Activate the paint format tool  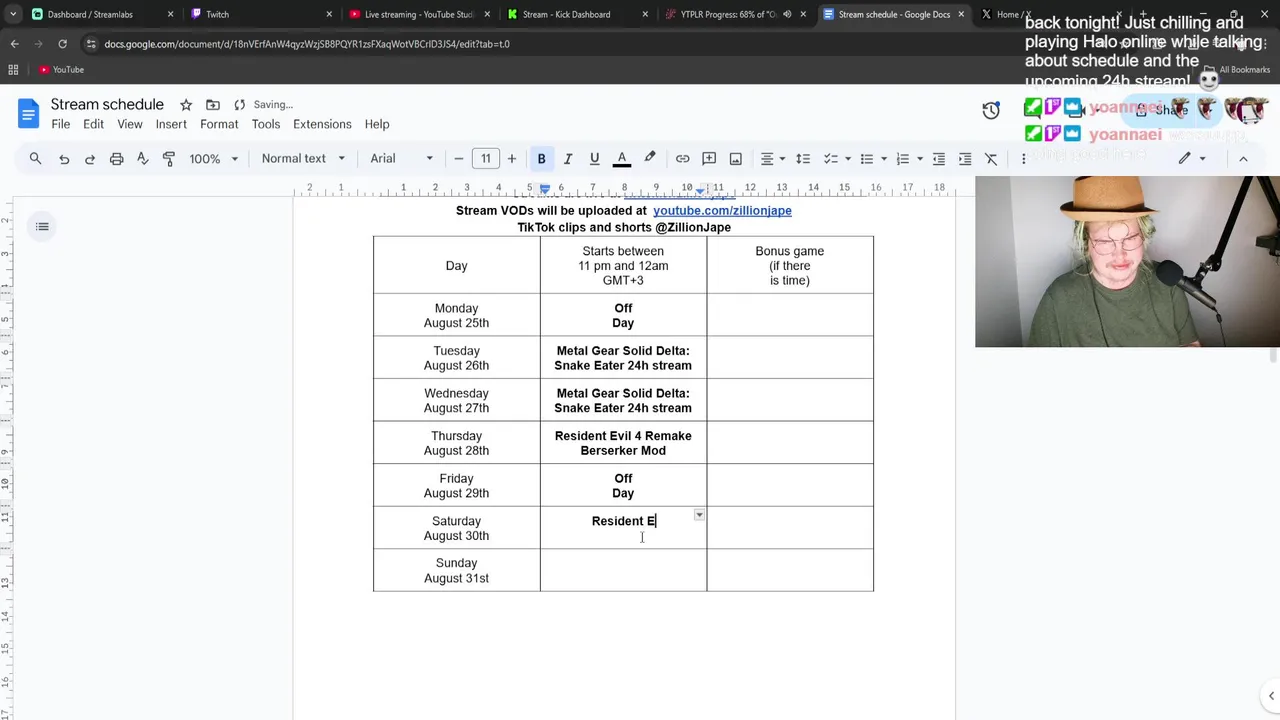tap(168, 158)
